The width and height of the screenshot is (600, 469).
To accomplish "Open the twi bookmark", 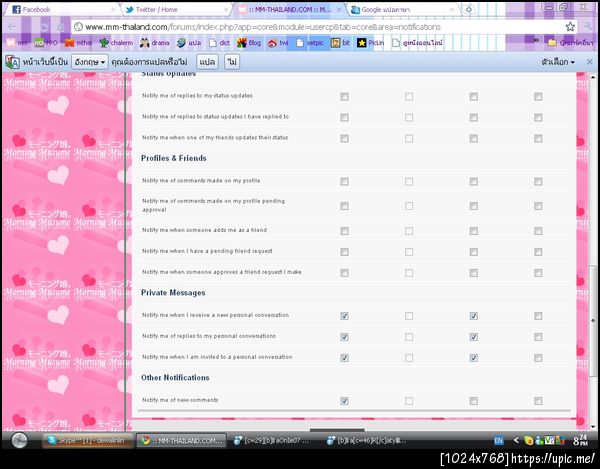I will coord(278,43).
